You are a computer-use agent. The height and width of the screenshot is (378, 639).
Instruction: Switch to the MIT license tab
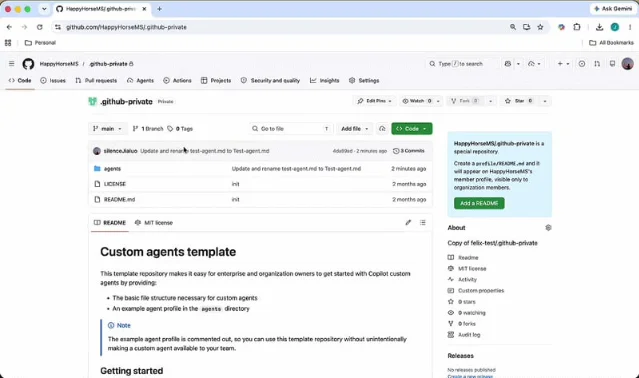tap(154, 223)
